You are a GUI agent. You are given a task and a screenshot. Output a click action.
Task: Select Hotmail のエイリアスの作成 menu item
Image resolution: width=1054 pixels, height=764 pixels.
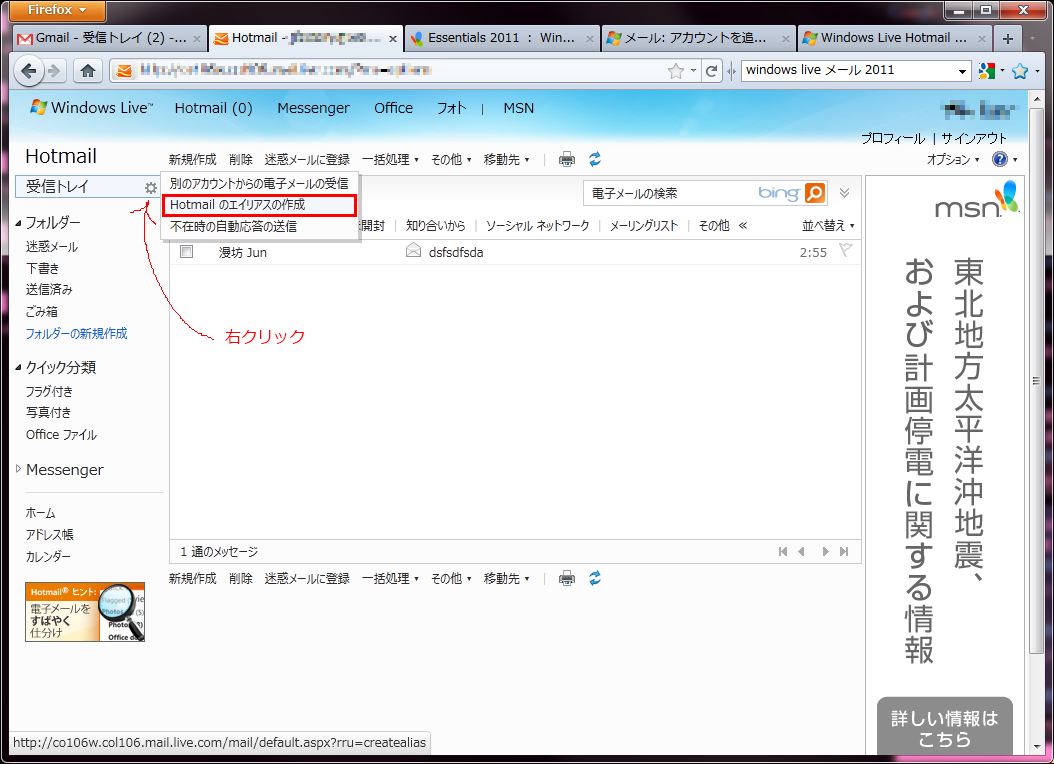pyautogui.click(x=259, y=204)
